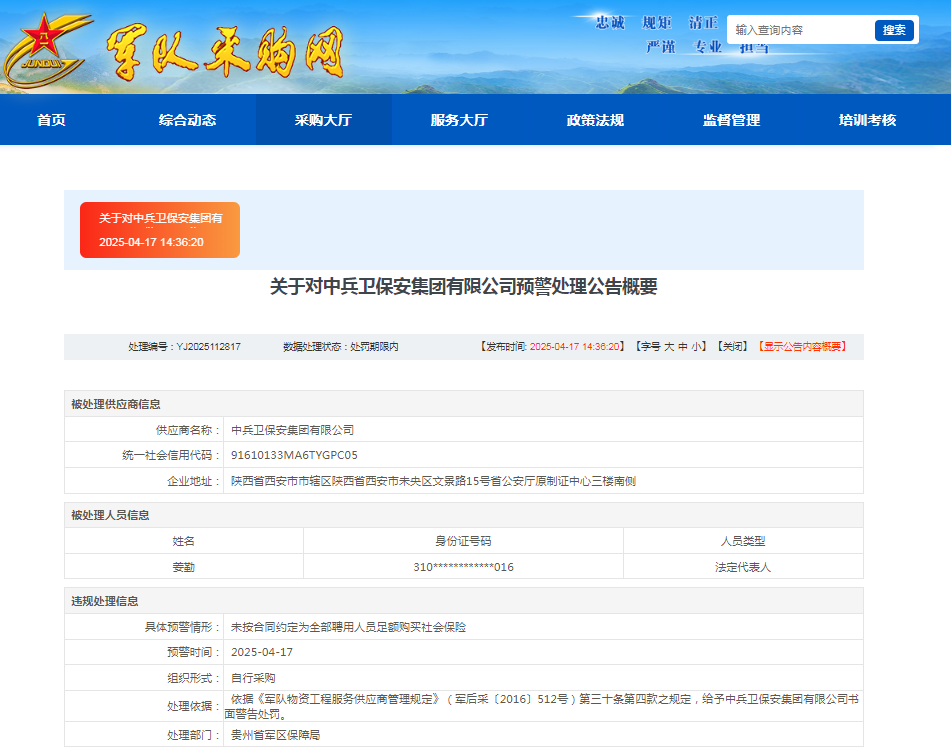Click the 法定代表人 cell

(x=743, y=567)
